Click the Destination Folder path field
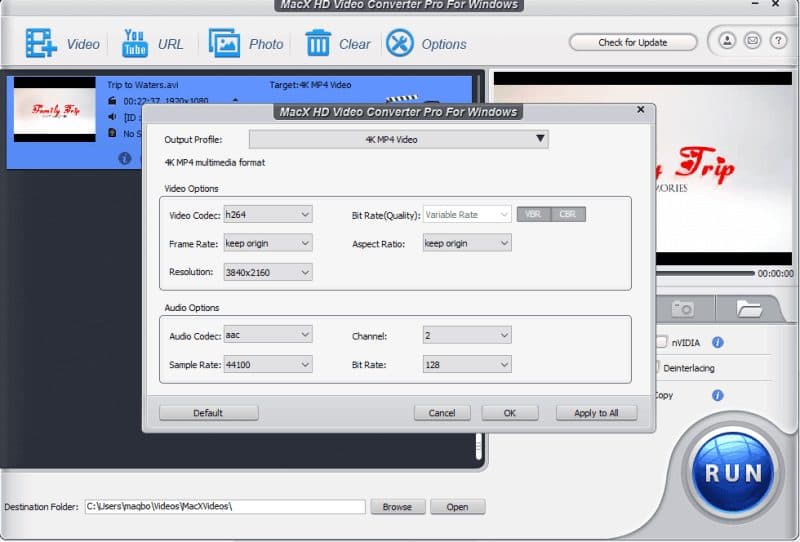The width and height of the screenshot is (800, 542). click(x=225, y=507)
